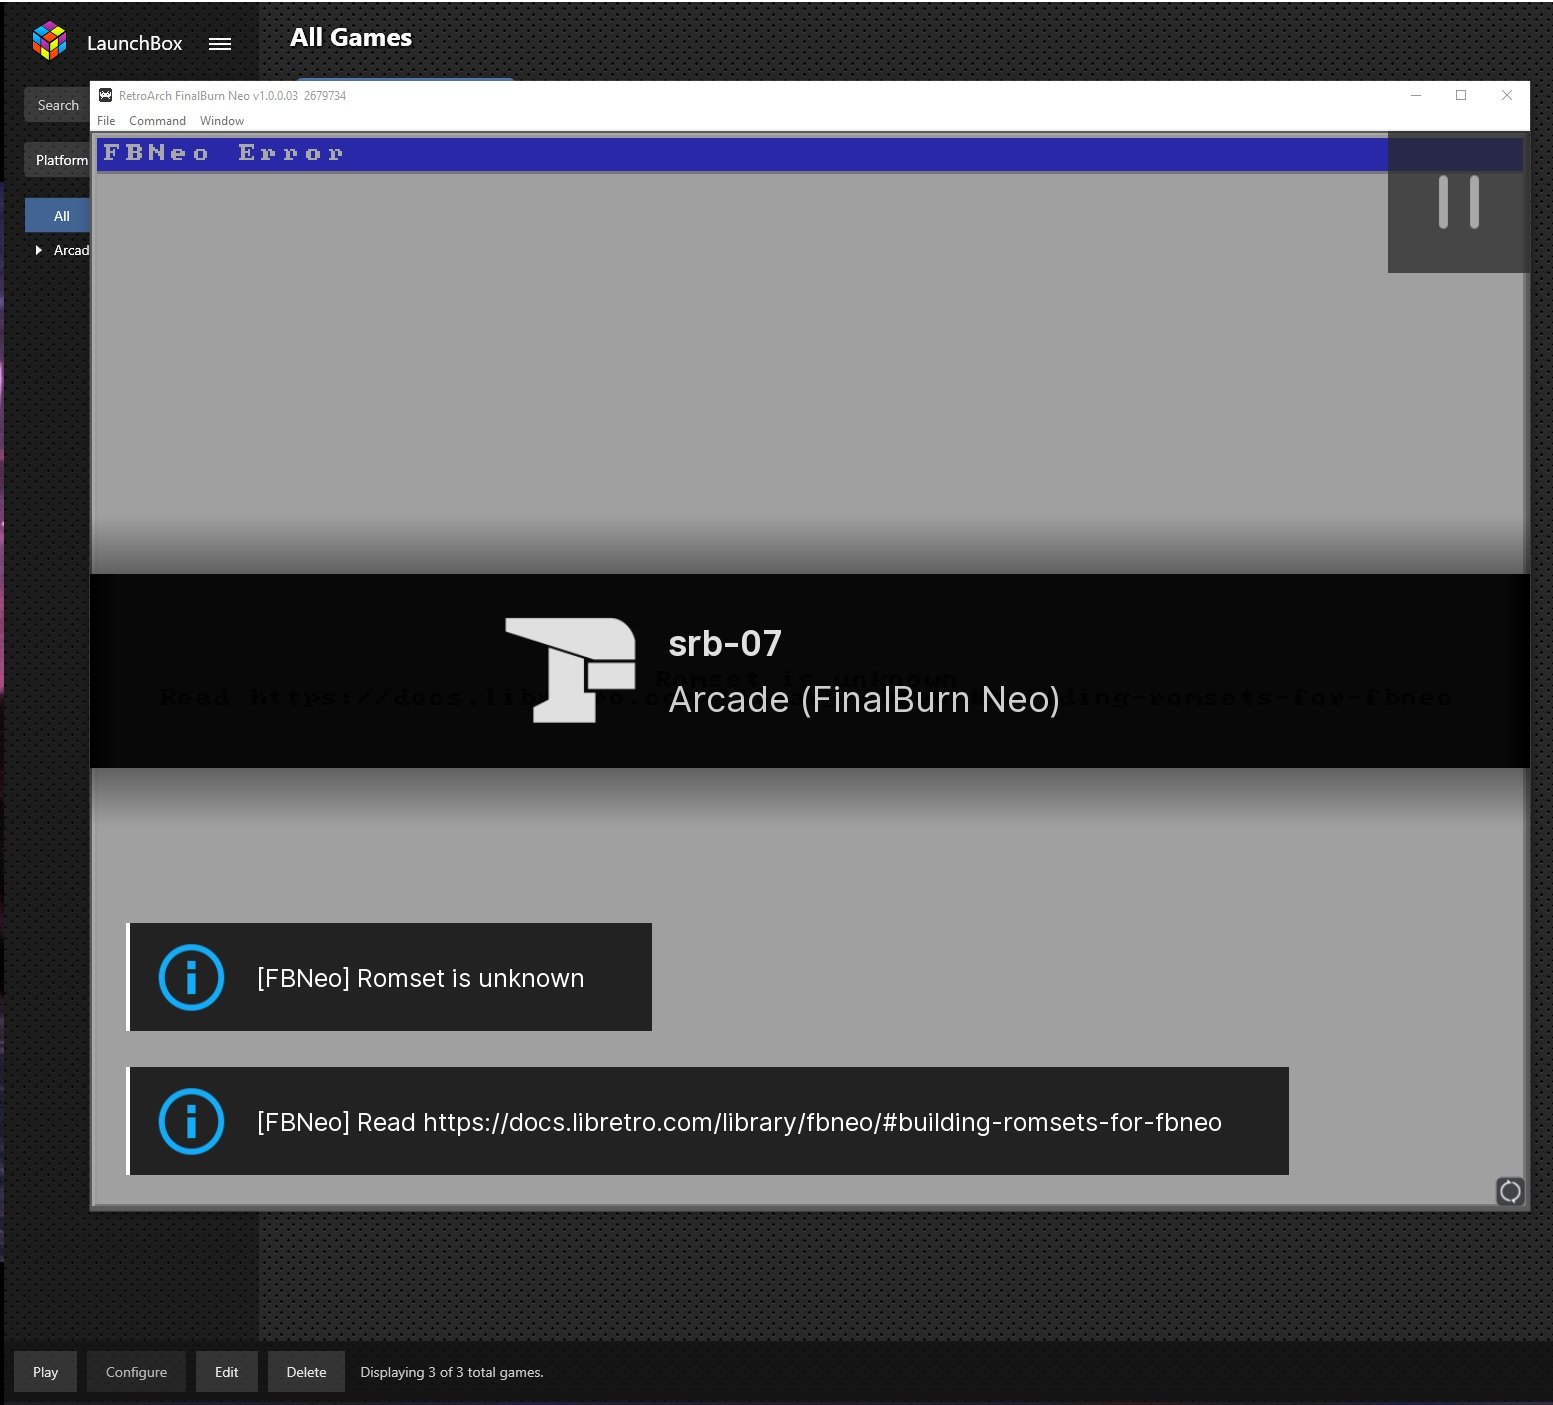The image size is (1553, 1405).
Task: Click the pause indicator overlay in RetroArch
Action: pos(1458,202)
